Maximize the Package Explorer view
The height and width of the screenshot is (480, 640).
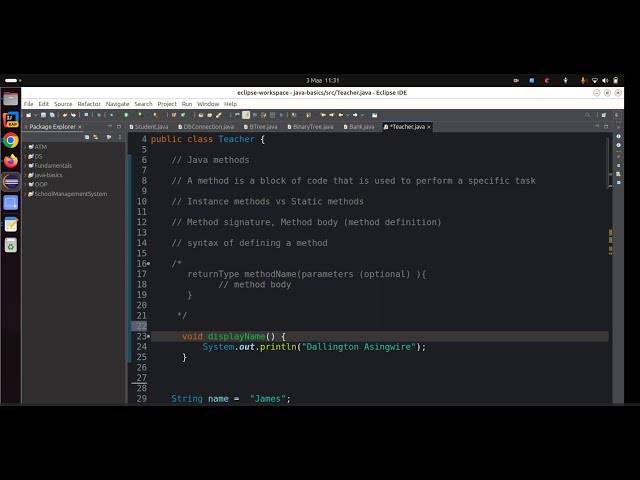click(119, 127)
